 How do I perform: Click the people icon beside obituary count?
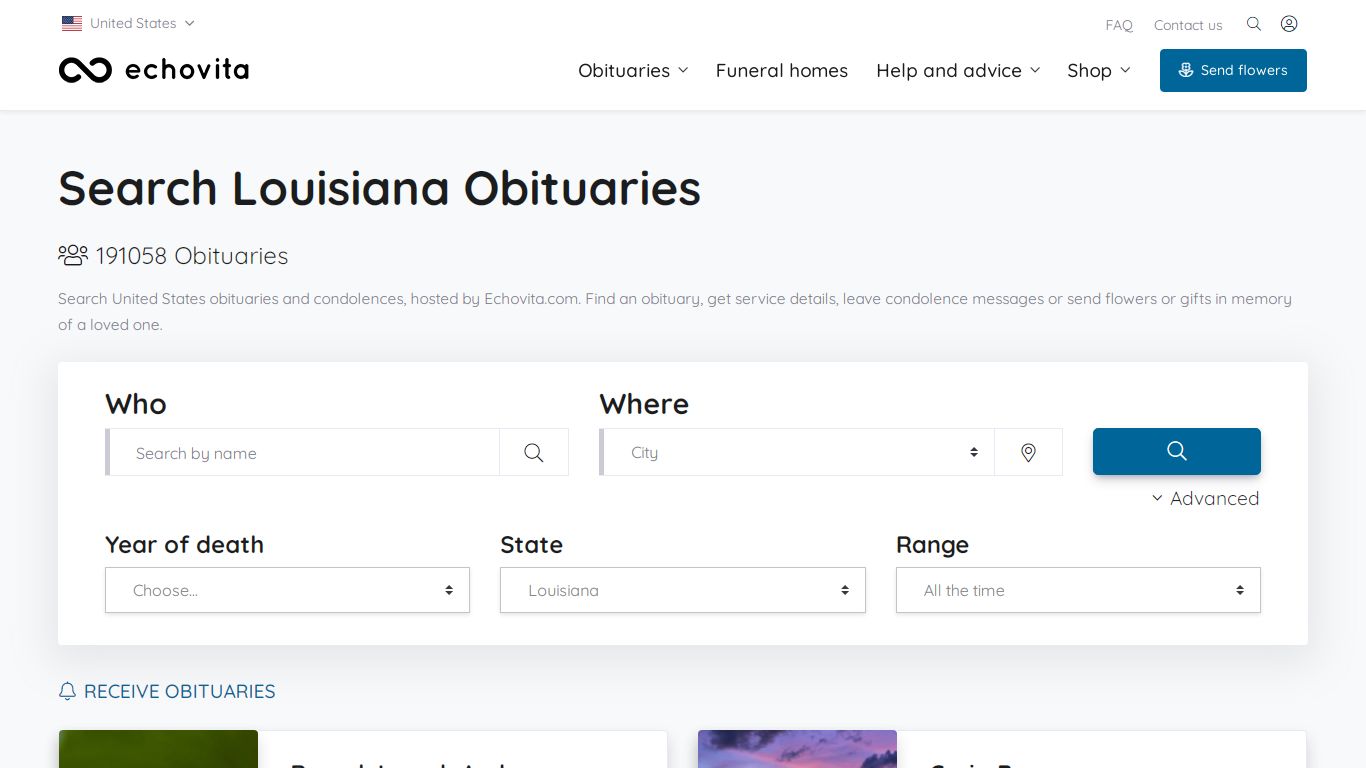73,255
